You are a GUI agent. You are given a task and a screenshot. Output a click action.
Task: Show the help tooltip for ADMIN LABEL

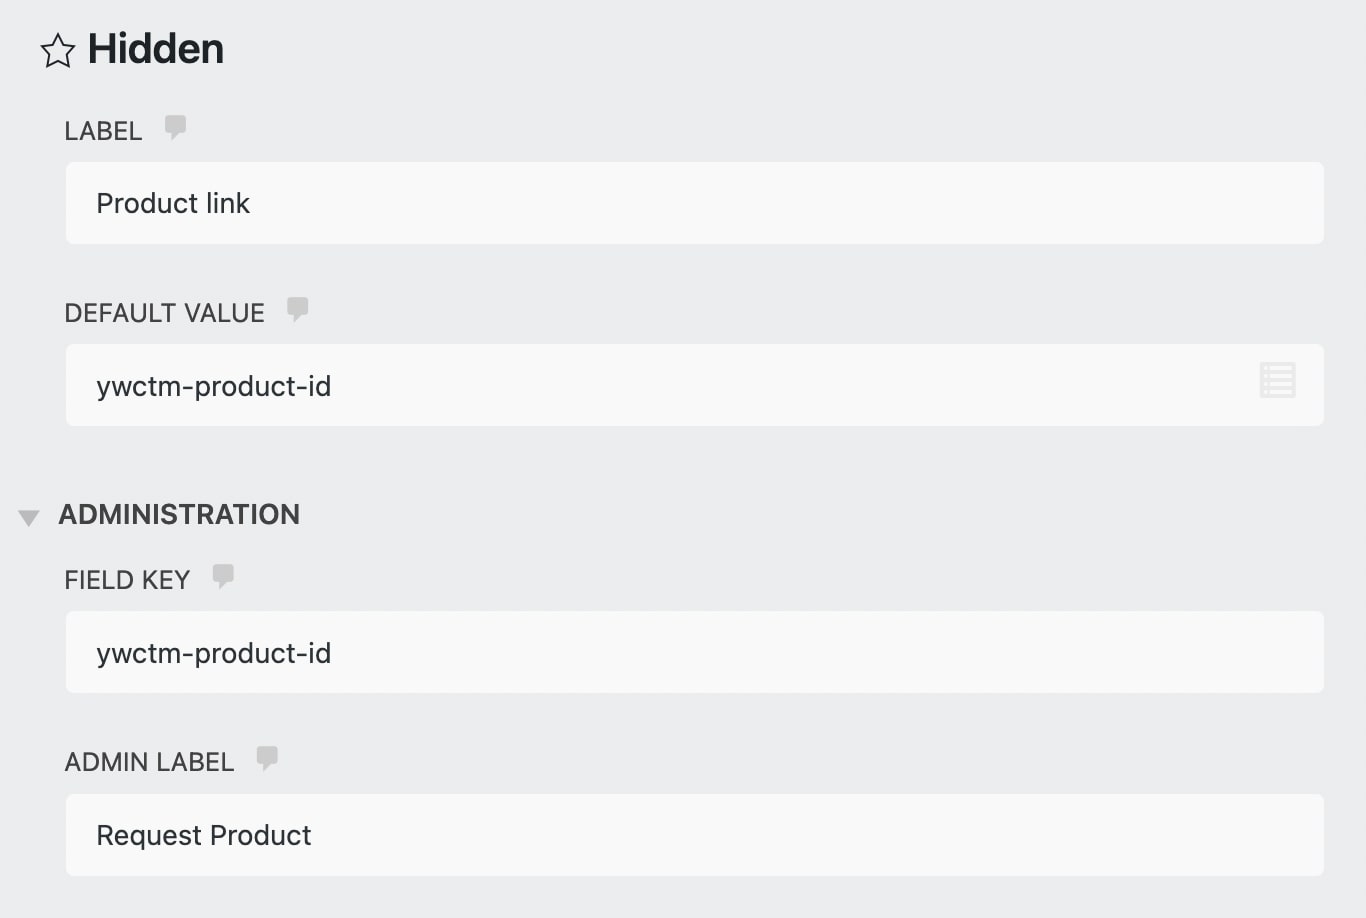(267, 758)
